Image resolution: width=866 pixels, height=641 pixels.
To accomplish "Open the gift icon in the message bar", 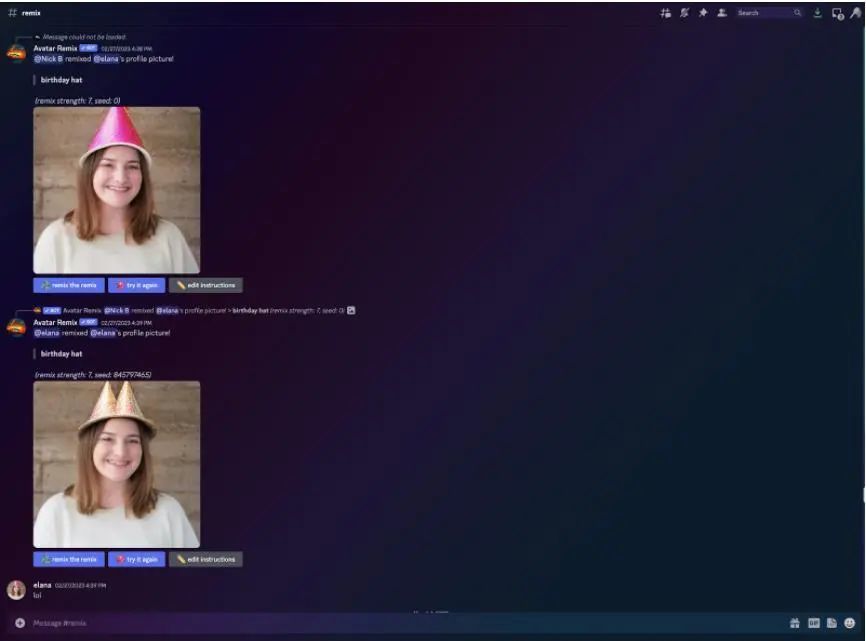I will coord(795,623).
